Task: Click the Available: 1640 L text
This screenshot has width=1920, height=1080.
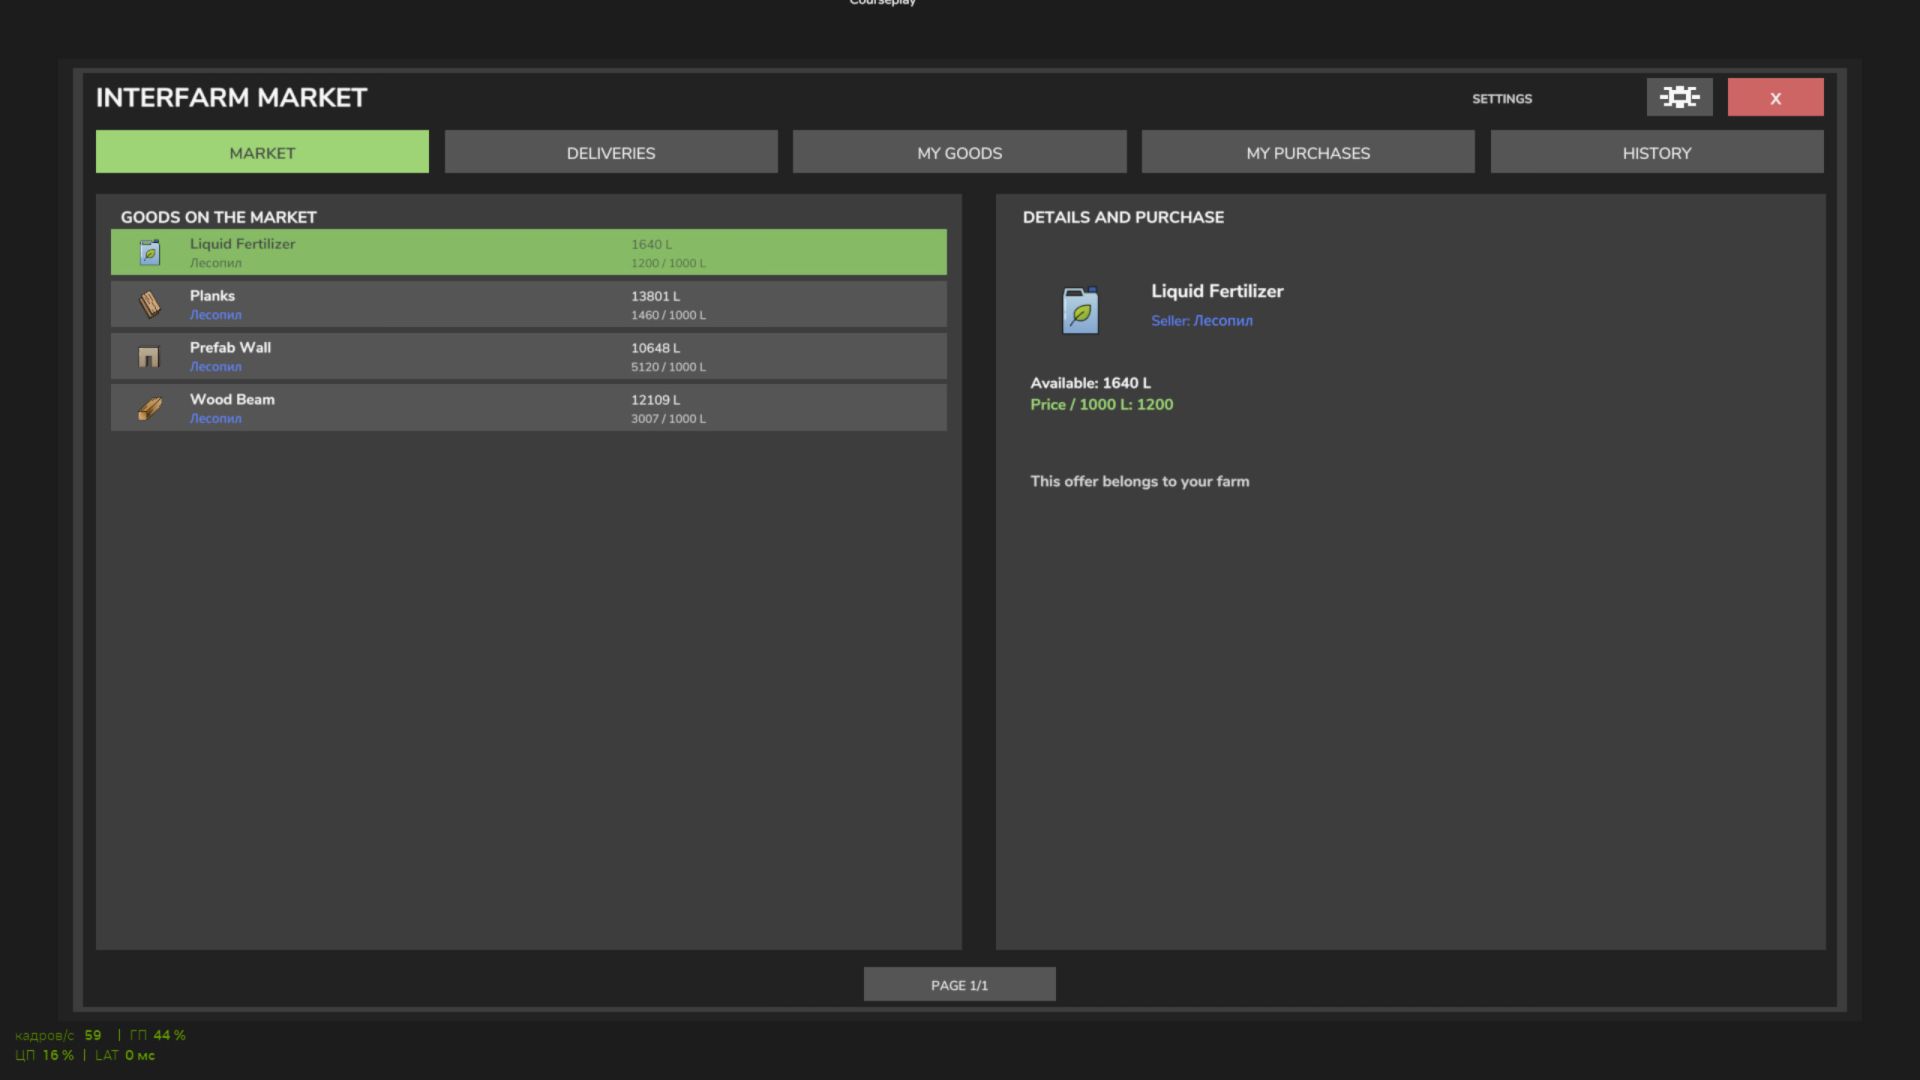Action: pyautogui.click(x=1090, y=383)
